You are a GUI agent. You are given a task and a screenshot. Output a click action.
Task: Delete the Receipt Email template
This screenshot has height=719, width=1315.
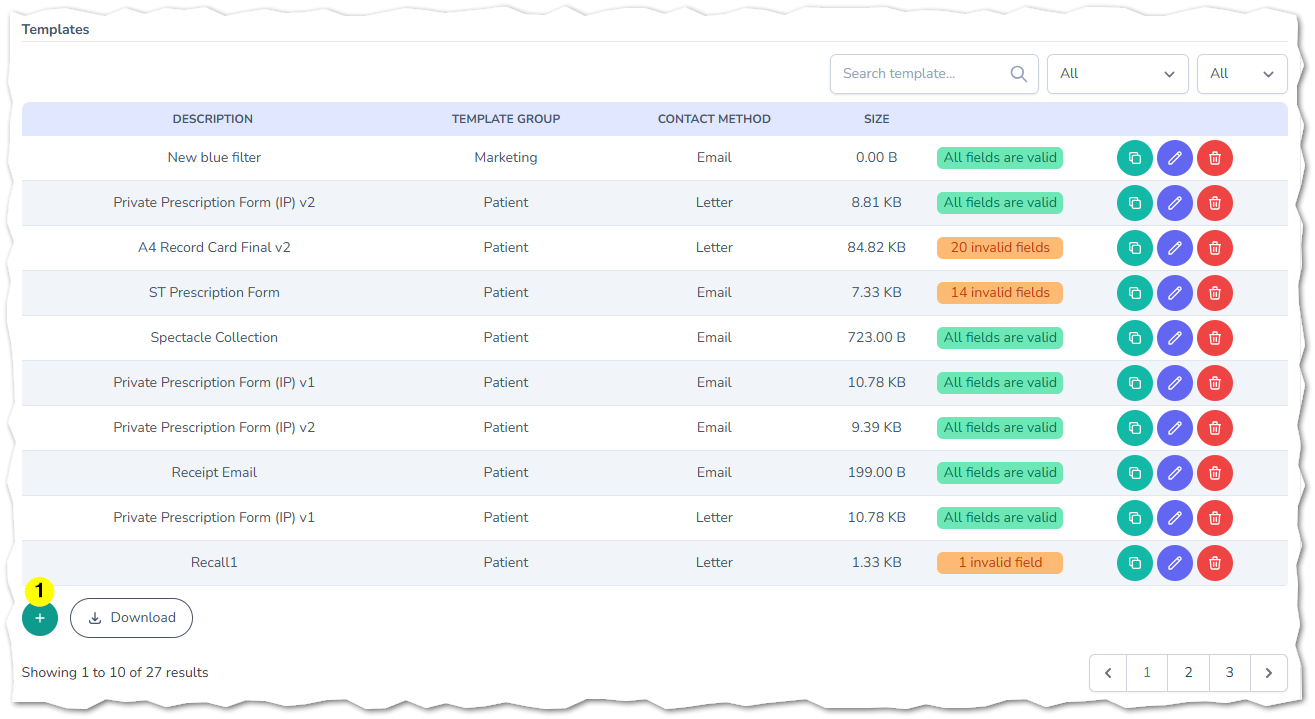pyautogui.click(x=1215, y=473)
